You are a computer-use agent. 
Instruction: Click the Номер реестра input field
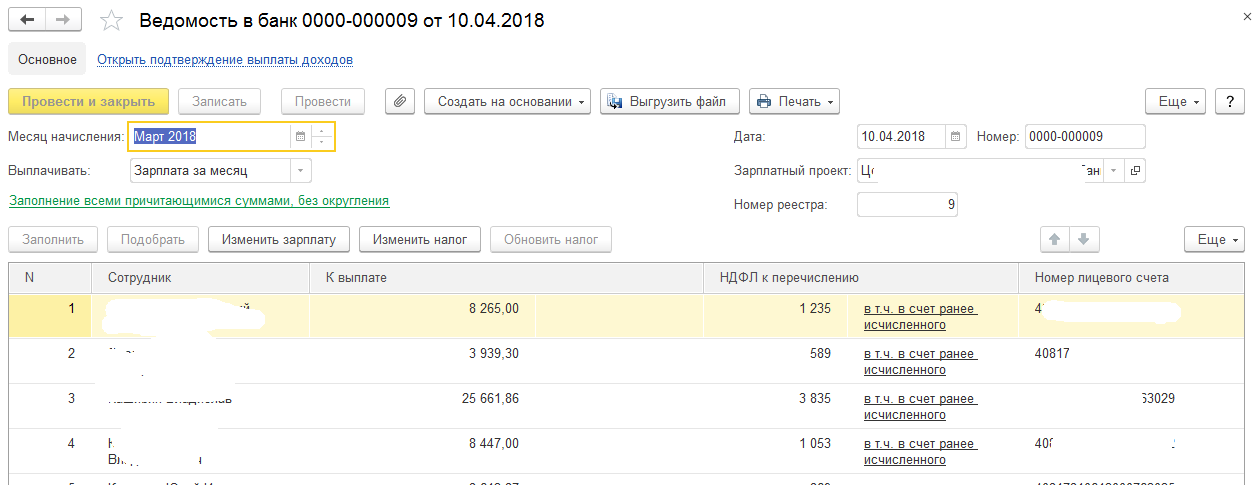point(907,205)
